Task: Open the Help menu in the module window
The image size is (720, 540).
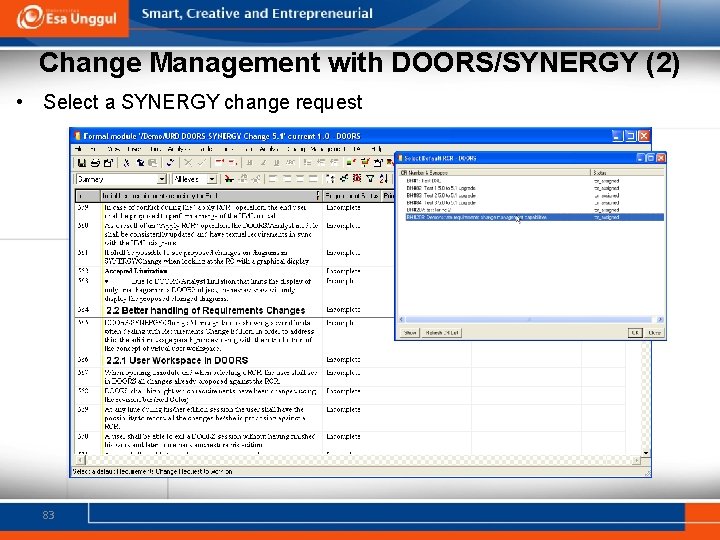Action: click(x=377, y=149)
